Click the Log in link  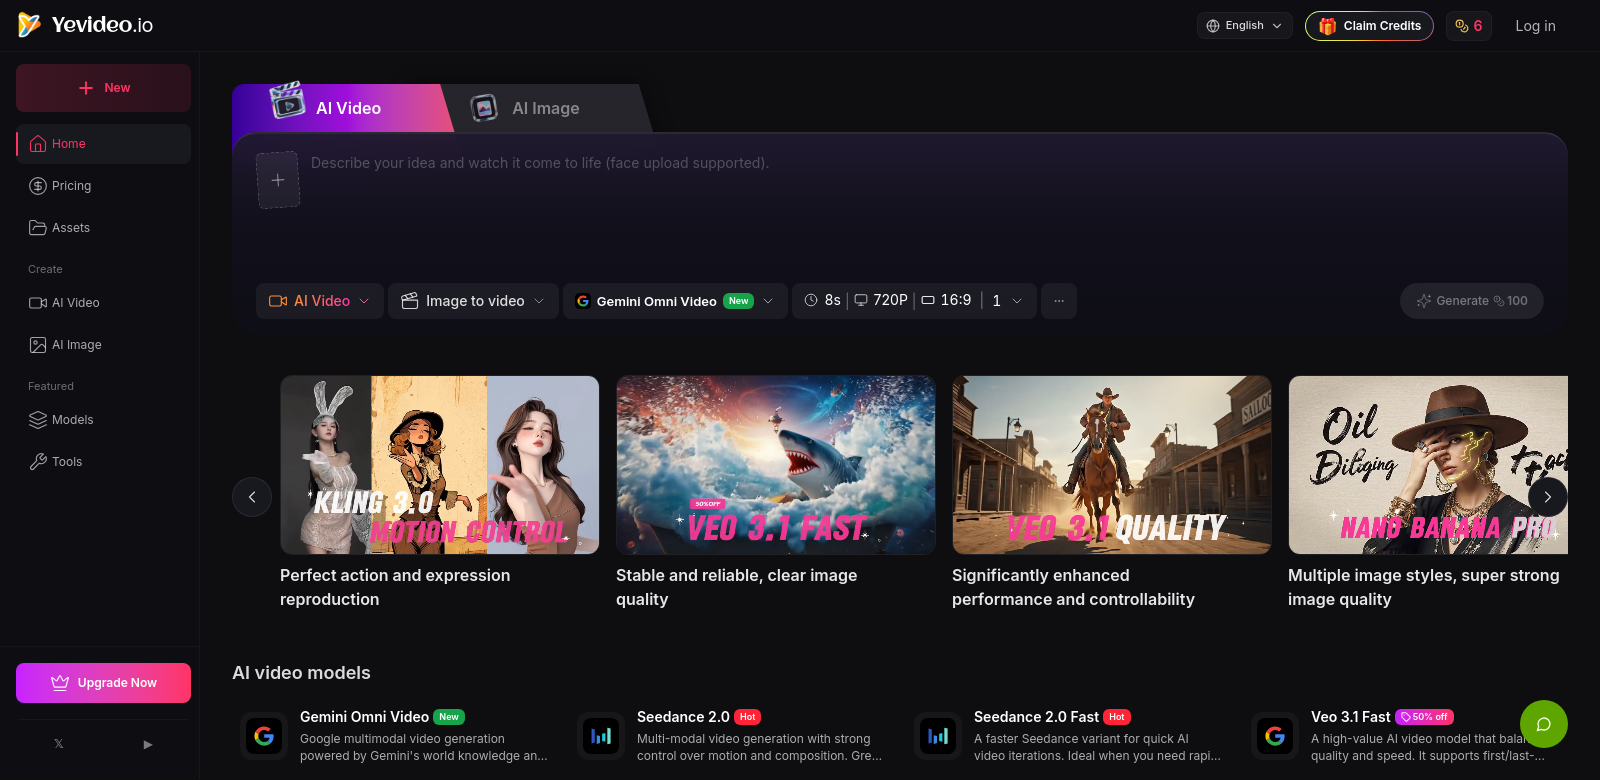pos(1535,26)
